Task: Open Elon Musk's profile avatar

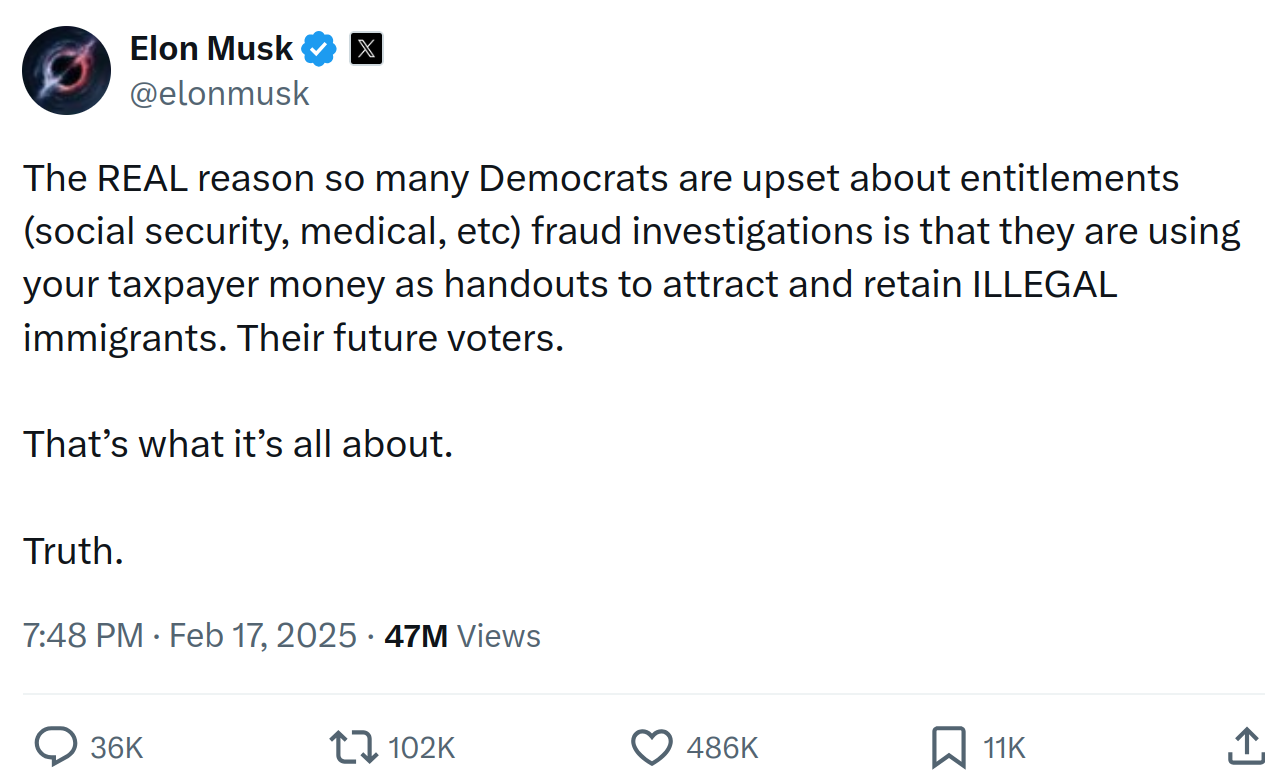Action: point(67,70)
